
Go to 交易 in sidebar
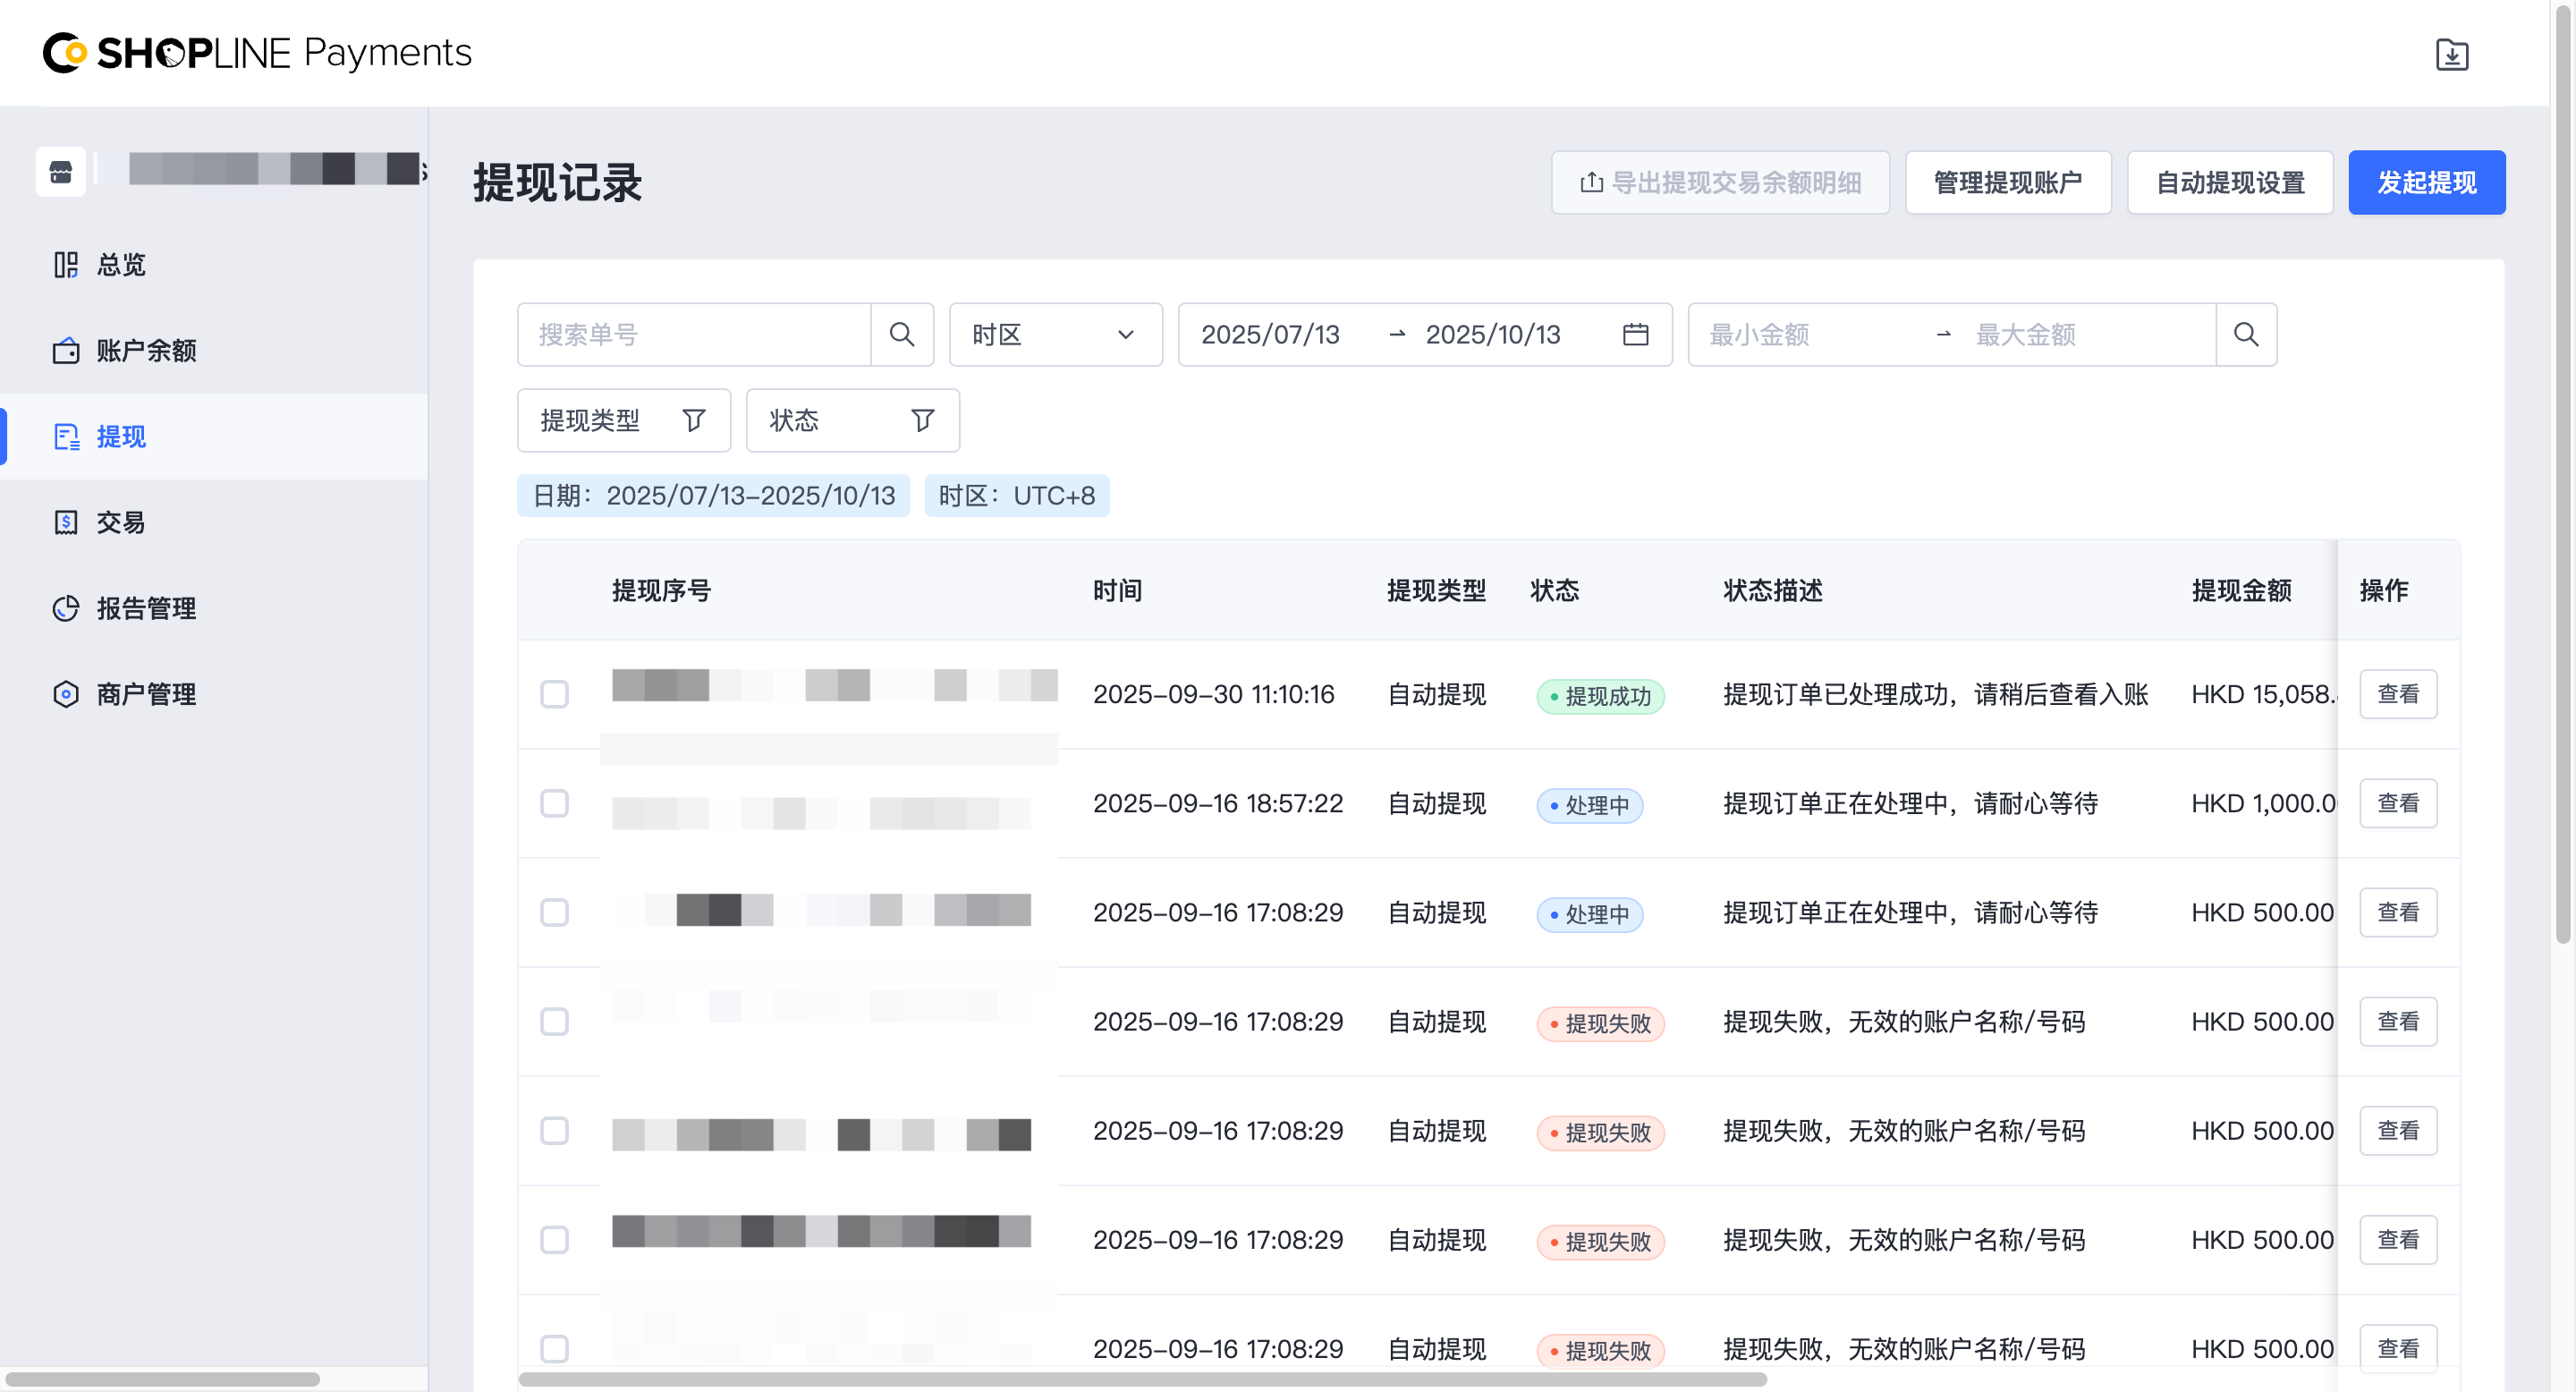point(121,522)
